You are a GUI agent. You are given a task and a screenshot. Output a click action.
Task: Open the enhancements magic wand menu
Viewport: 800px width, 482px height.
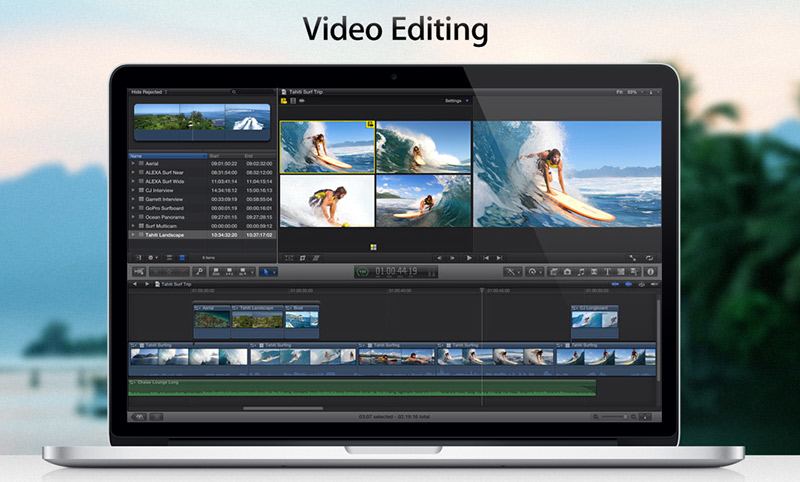(512, 272)
